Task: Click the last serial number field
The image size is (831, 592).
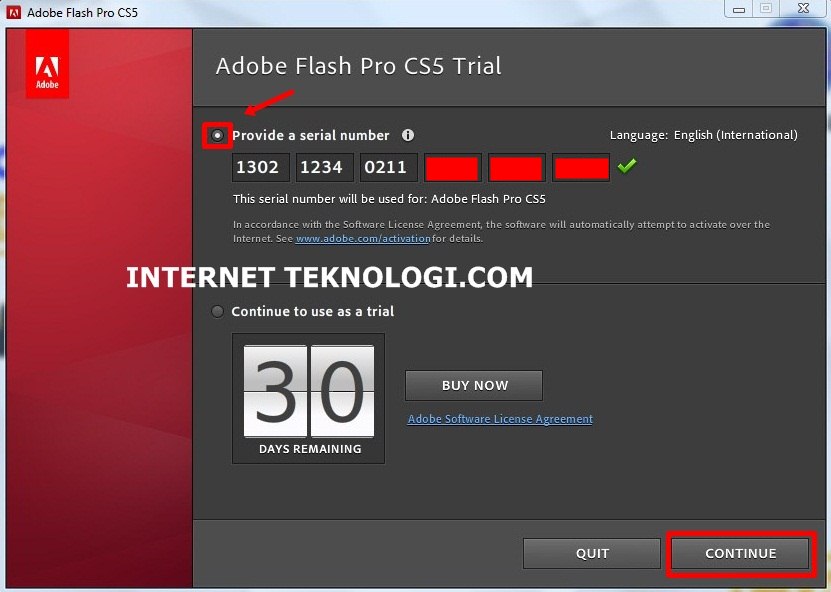Action: click(581, 168)
